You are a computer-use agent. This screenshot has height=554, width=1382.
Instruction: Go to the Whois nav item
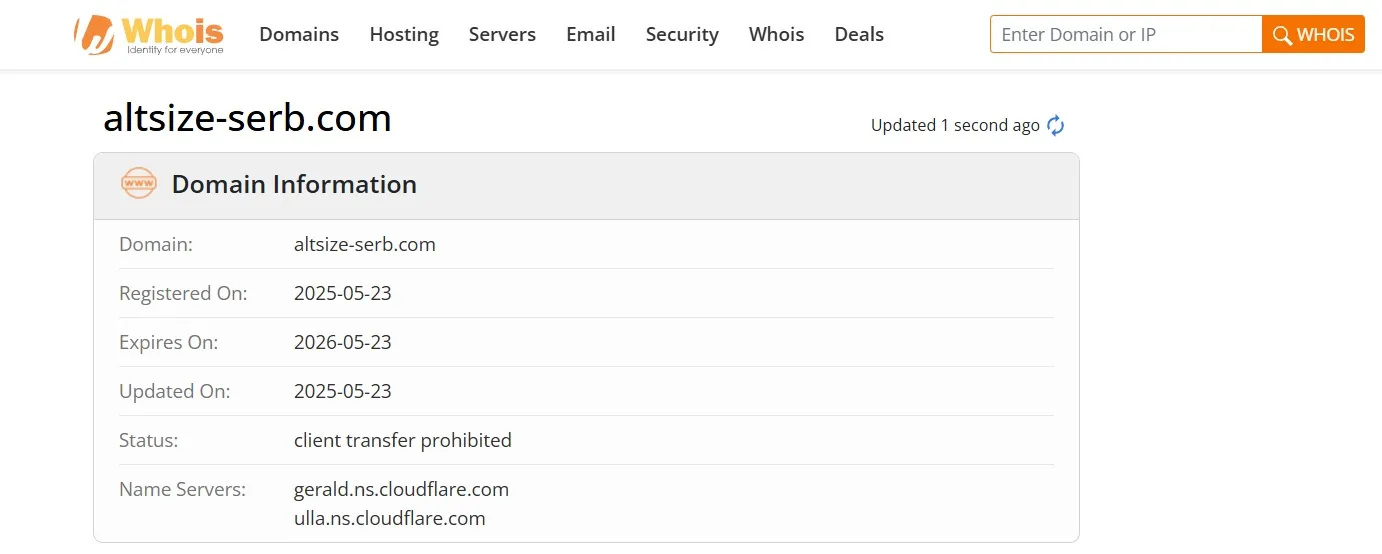[776, 34]
